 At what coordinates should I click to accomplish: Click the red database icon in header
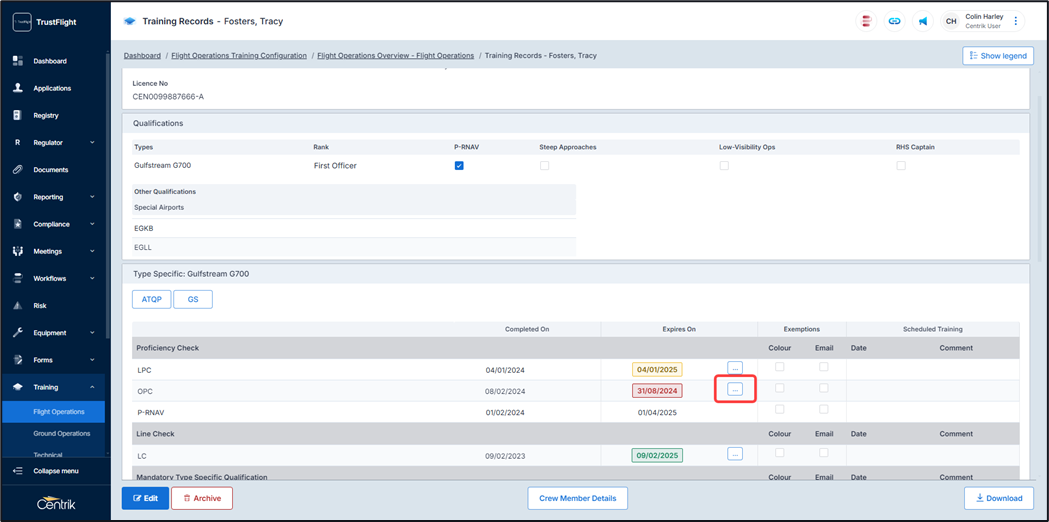tap(866, 21)
